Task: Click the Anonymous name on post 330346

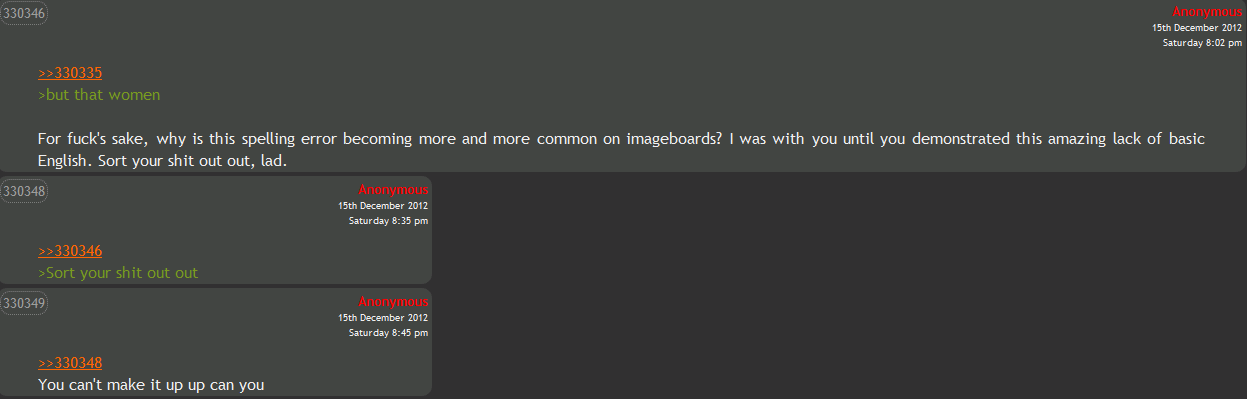Action: (x=1208, y=11)
